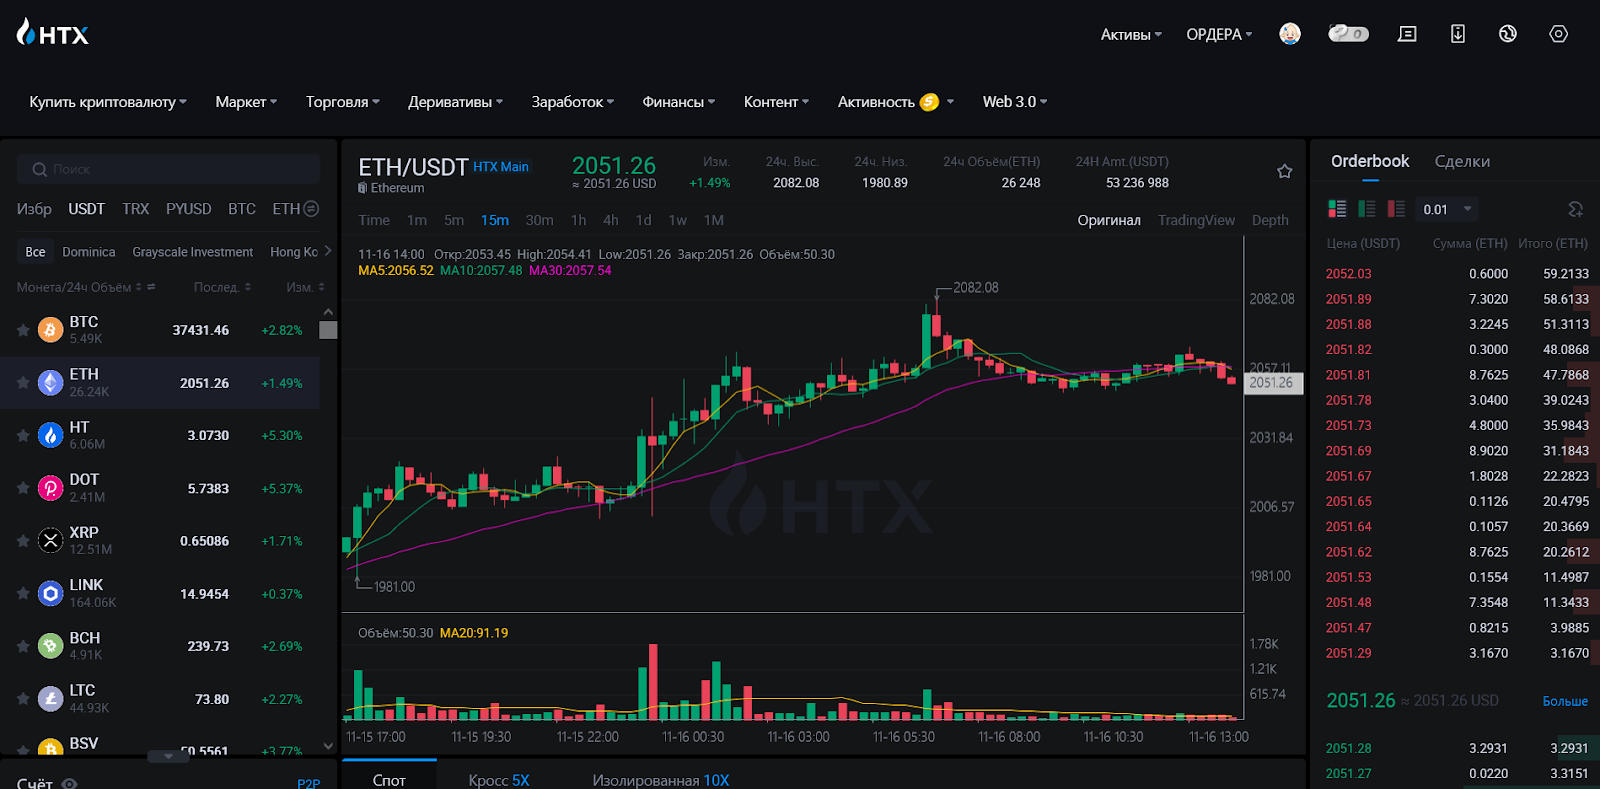Screen dimensions: 1600x789
Task: Open the messages icon in header
Action: 1407,34
